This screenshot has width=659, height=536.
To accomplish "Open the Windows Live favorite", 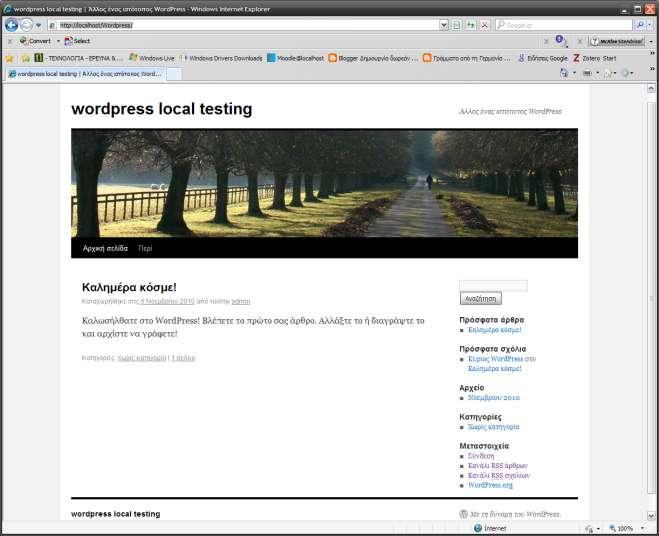I will pos(151,58).
